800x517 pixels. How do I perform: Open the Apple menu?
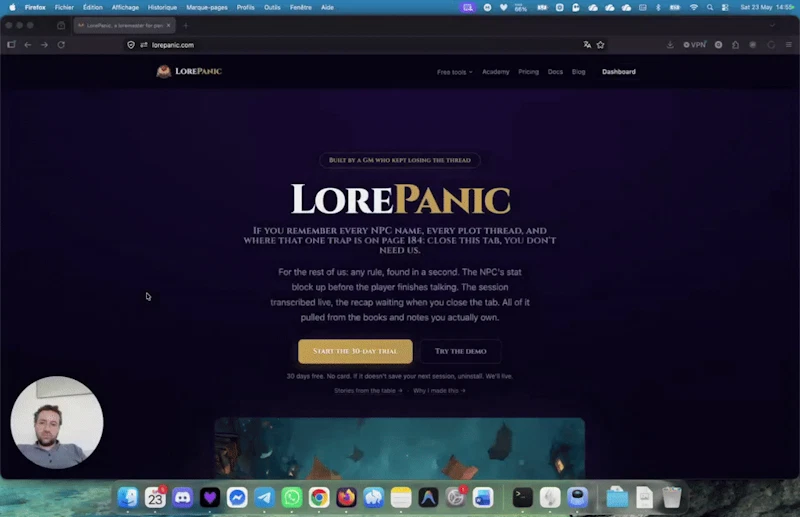click(12, 7)
